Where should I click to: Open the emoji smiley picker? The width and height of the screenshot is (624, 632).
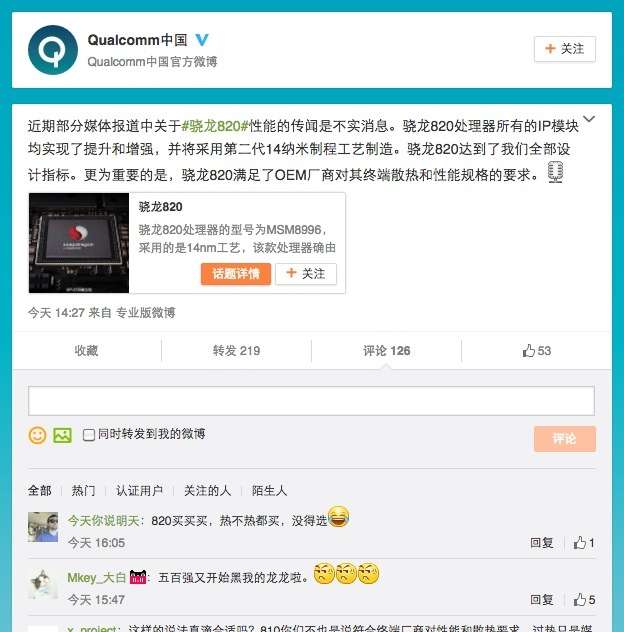pyautogui.click(x=37, y=435)
